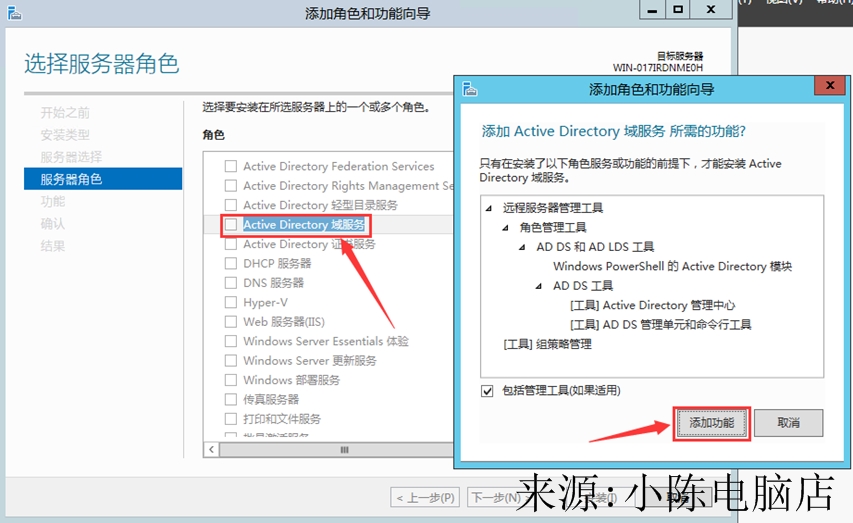Go to the 确认 wizard step
This screenshot has width=853, height=523.
[x=53, y=224]
